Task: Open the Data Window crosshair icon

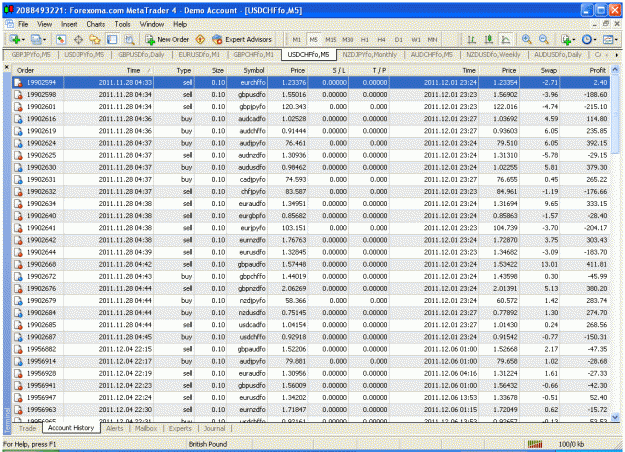Action: coord(79,39)
